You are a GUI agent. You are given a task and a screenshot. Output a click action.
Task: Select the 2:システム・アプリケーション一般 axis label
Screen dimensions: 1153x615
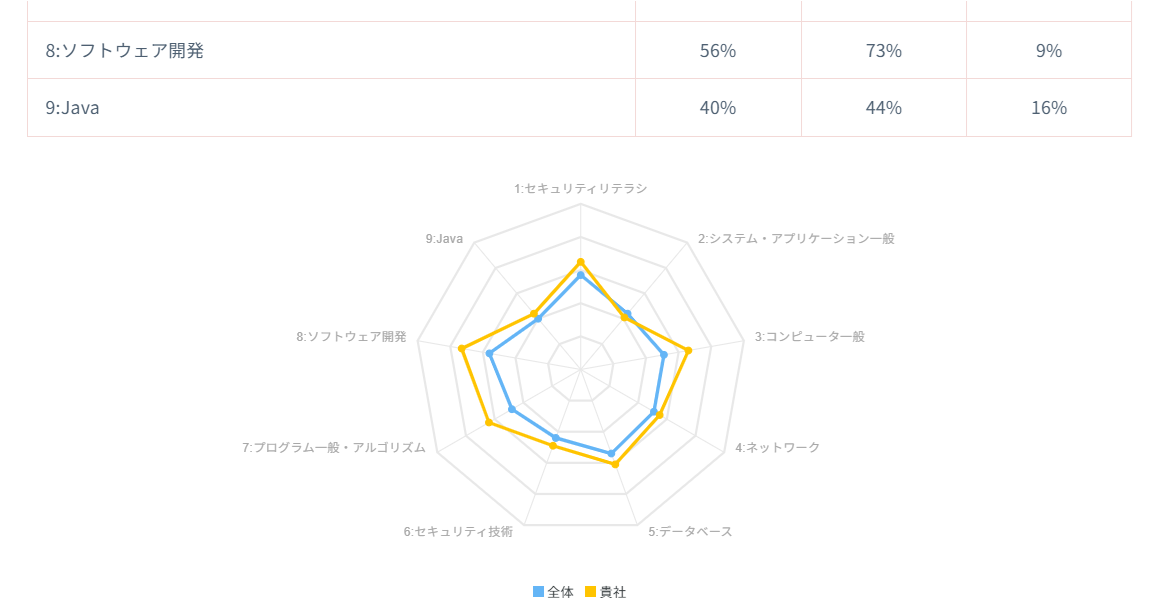(x=796, y=239)
